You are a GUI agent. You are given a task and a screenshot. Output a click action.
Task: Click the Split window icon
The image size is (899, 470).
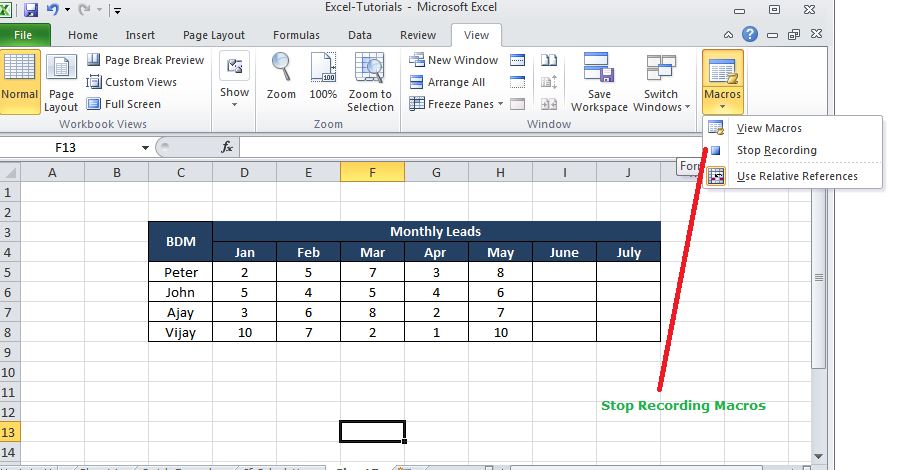tap(518, 60)
